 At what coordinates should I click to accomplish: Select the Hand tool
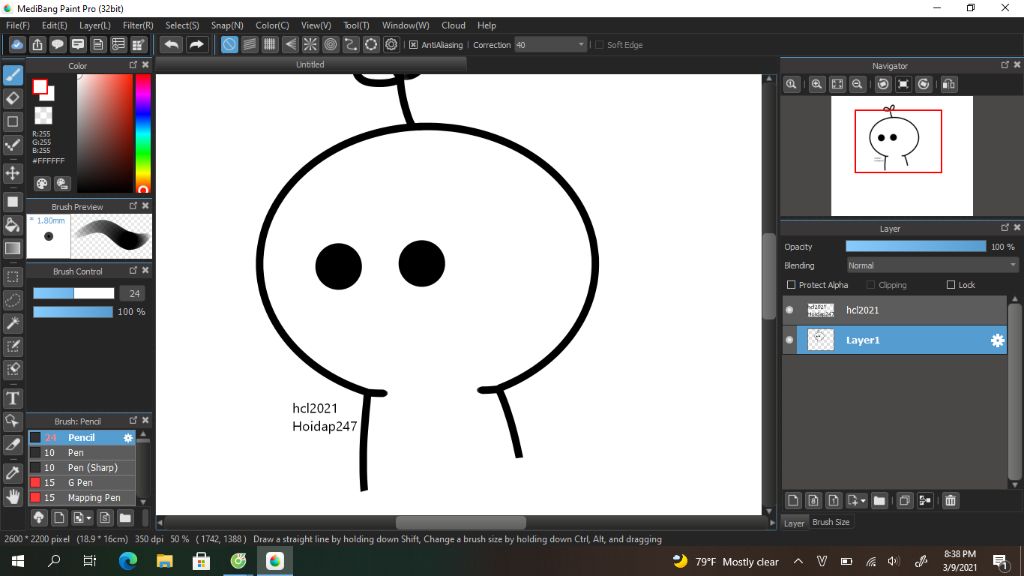click(13, 497)
